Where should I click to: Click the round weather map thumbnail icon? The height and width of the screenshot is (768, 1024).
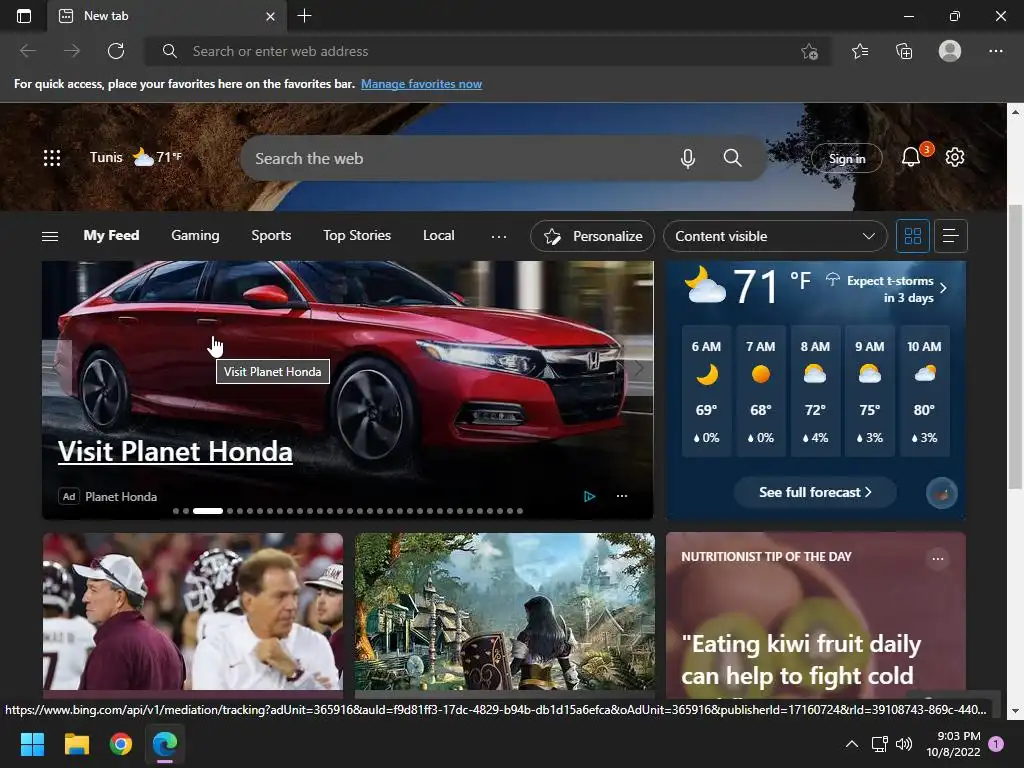pos(942,492)
